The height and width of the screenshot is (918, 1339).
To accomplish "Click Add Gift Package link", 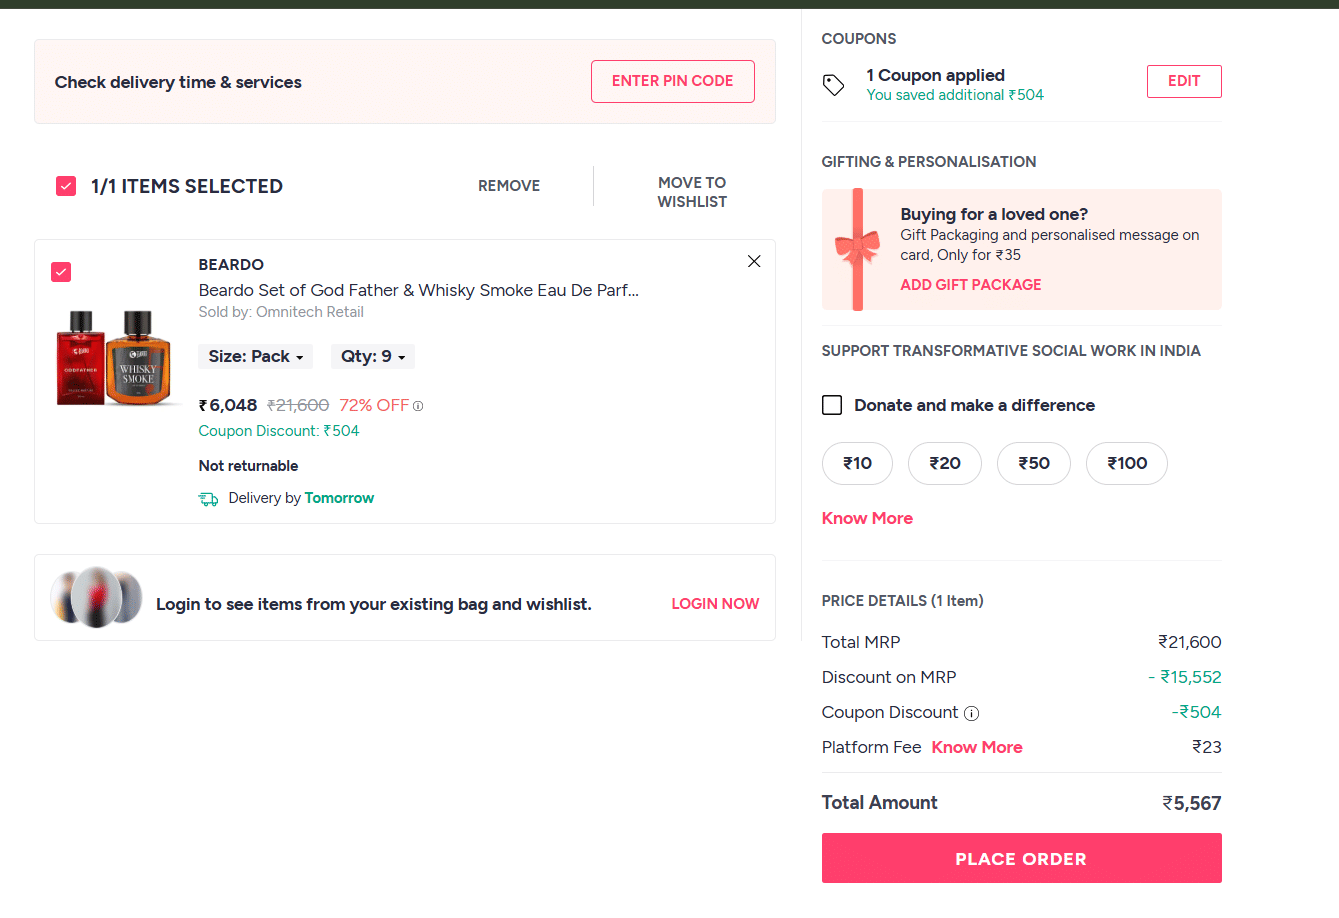I will point(970,285).
